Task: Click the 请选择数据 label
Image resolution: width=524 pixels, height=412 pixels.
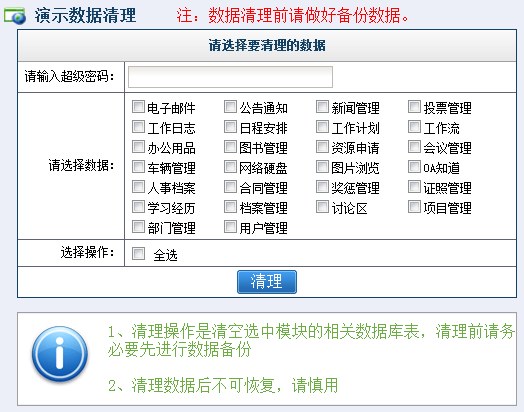Action: 81,165
